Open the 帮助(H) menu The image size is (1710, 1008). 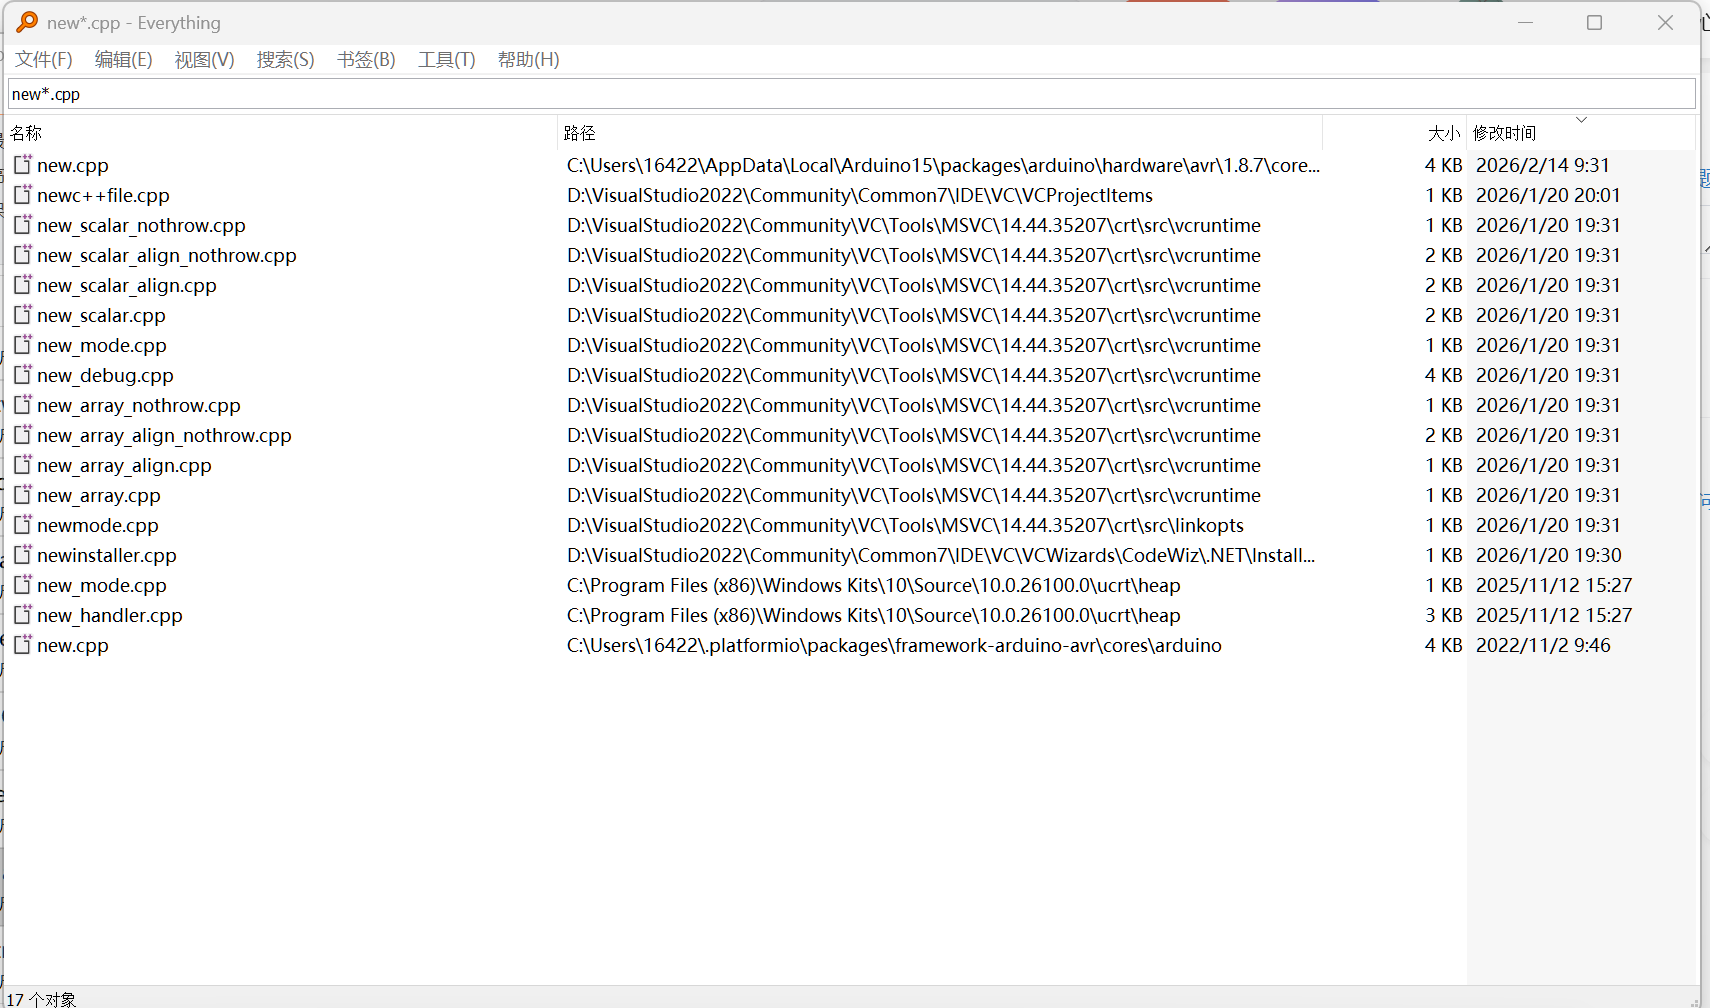click(x=529, y=60)
